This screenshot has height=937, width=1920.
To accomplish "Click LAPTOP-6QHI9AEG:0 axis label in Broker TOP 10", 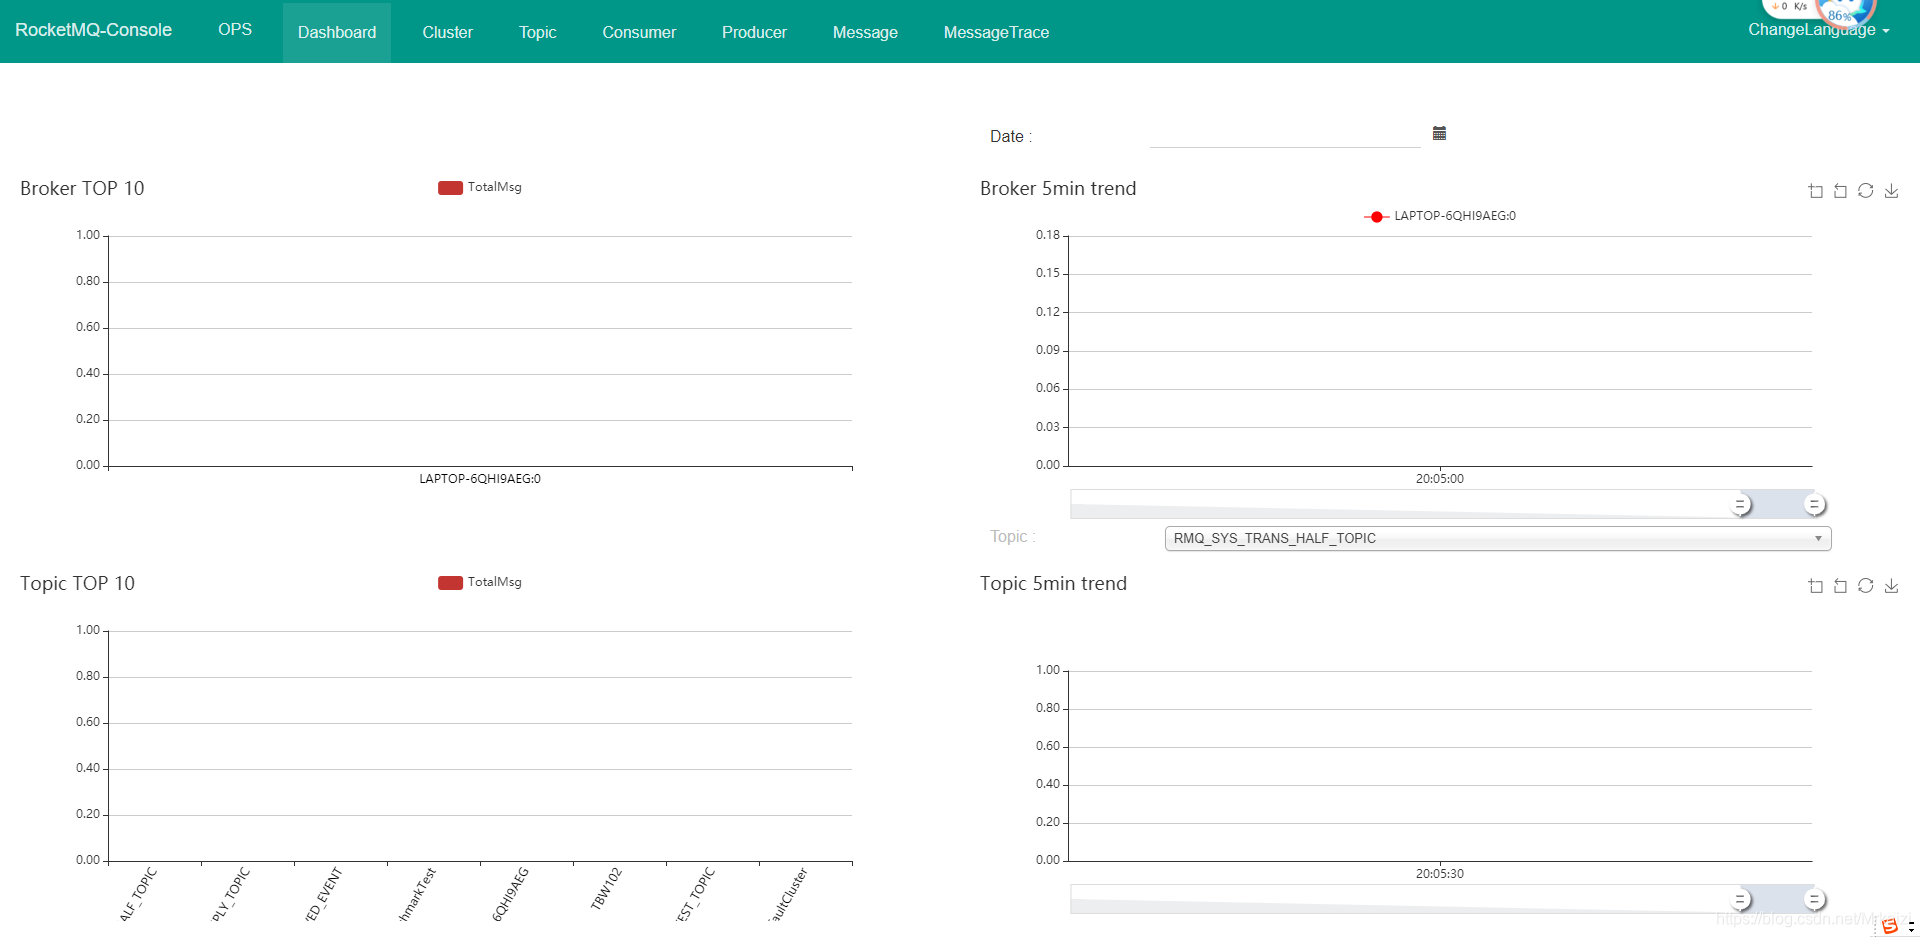I will point(480,479).
